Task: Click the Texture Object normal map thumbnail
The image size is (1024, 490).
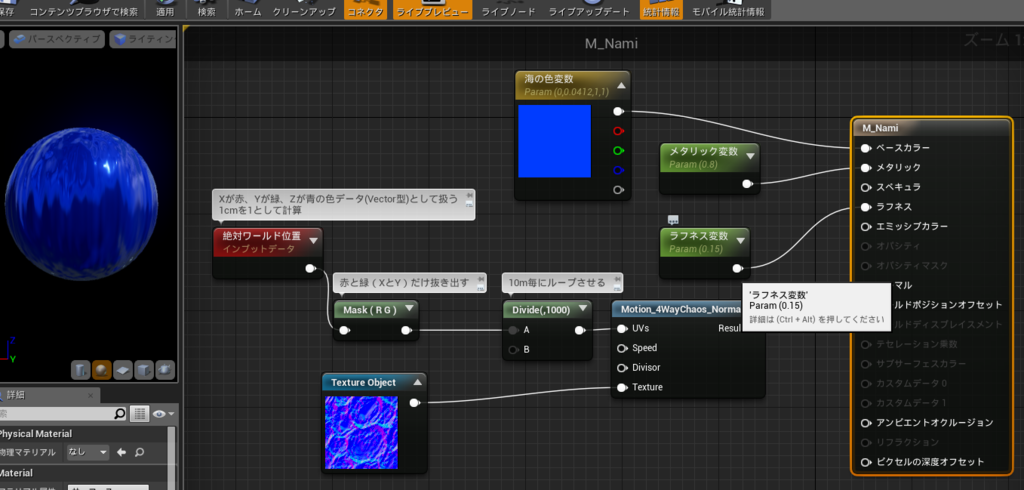Action: pos(361,432)
